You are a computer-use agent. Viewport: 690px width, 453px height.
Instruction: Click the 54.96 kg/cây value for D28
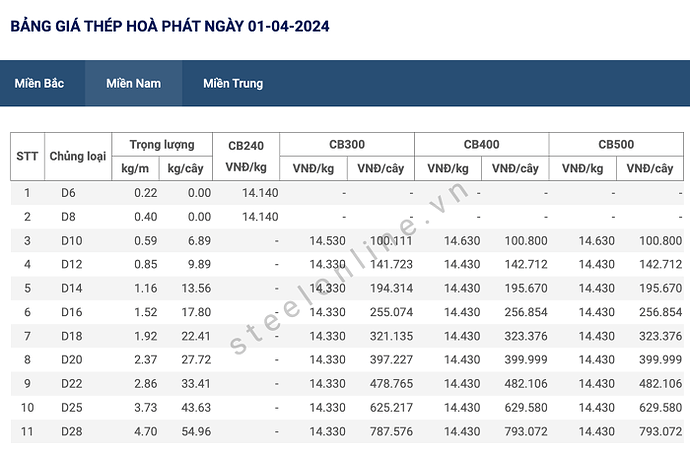tap(196, 431)
